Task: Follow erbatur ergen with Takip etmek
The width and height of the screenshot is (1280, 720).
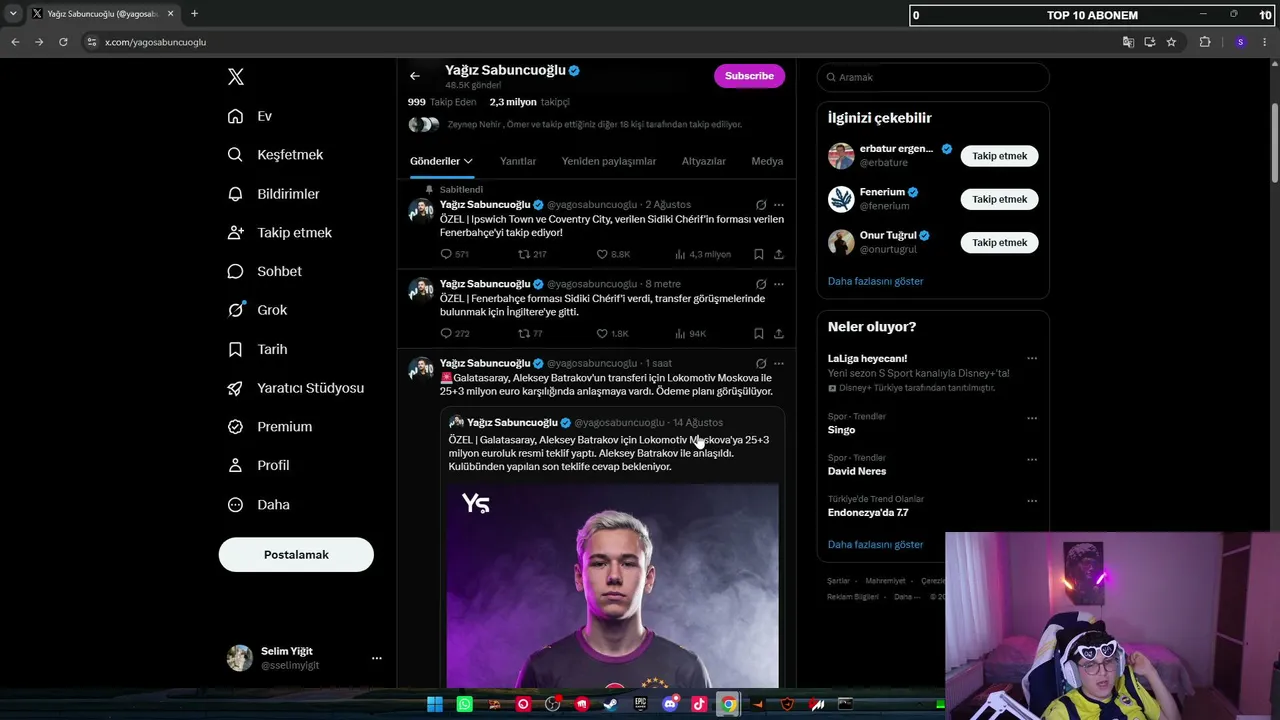Action: 999,156
